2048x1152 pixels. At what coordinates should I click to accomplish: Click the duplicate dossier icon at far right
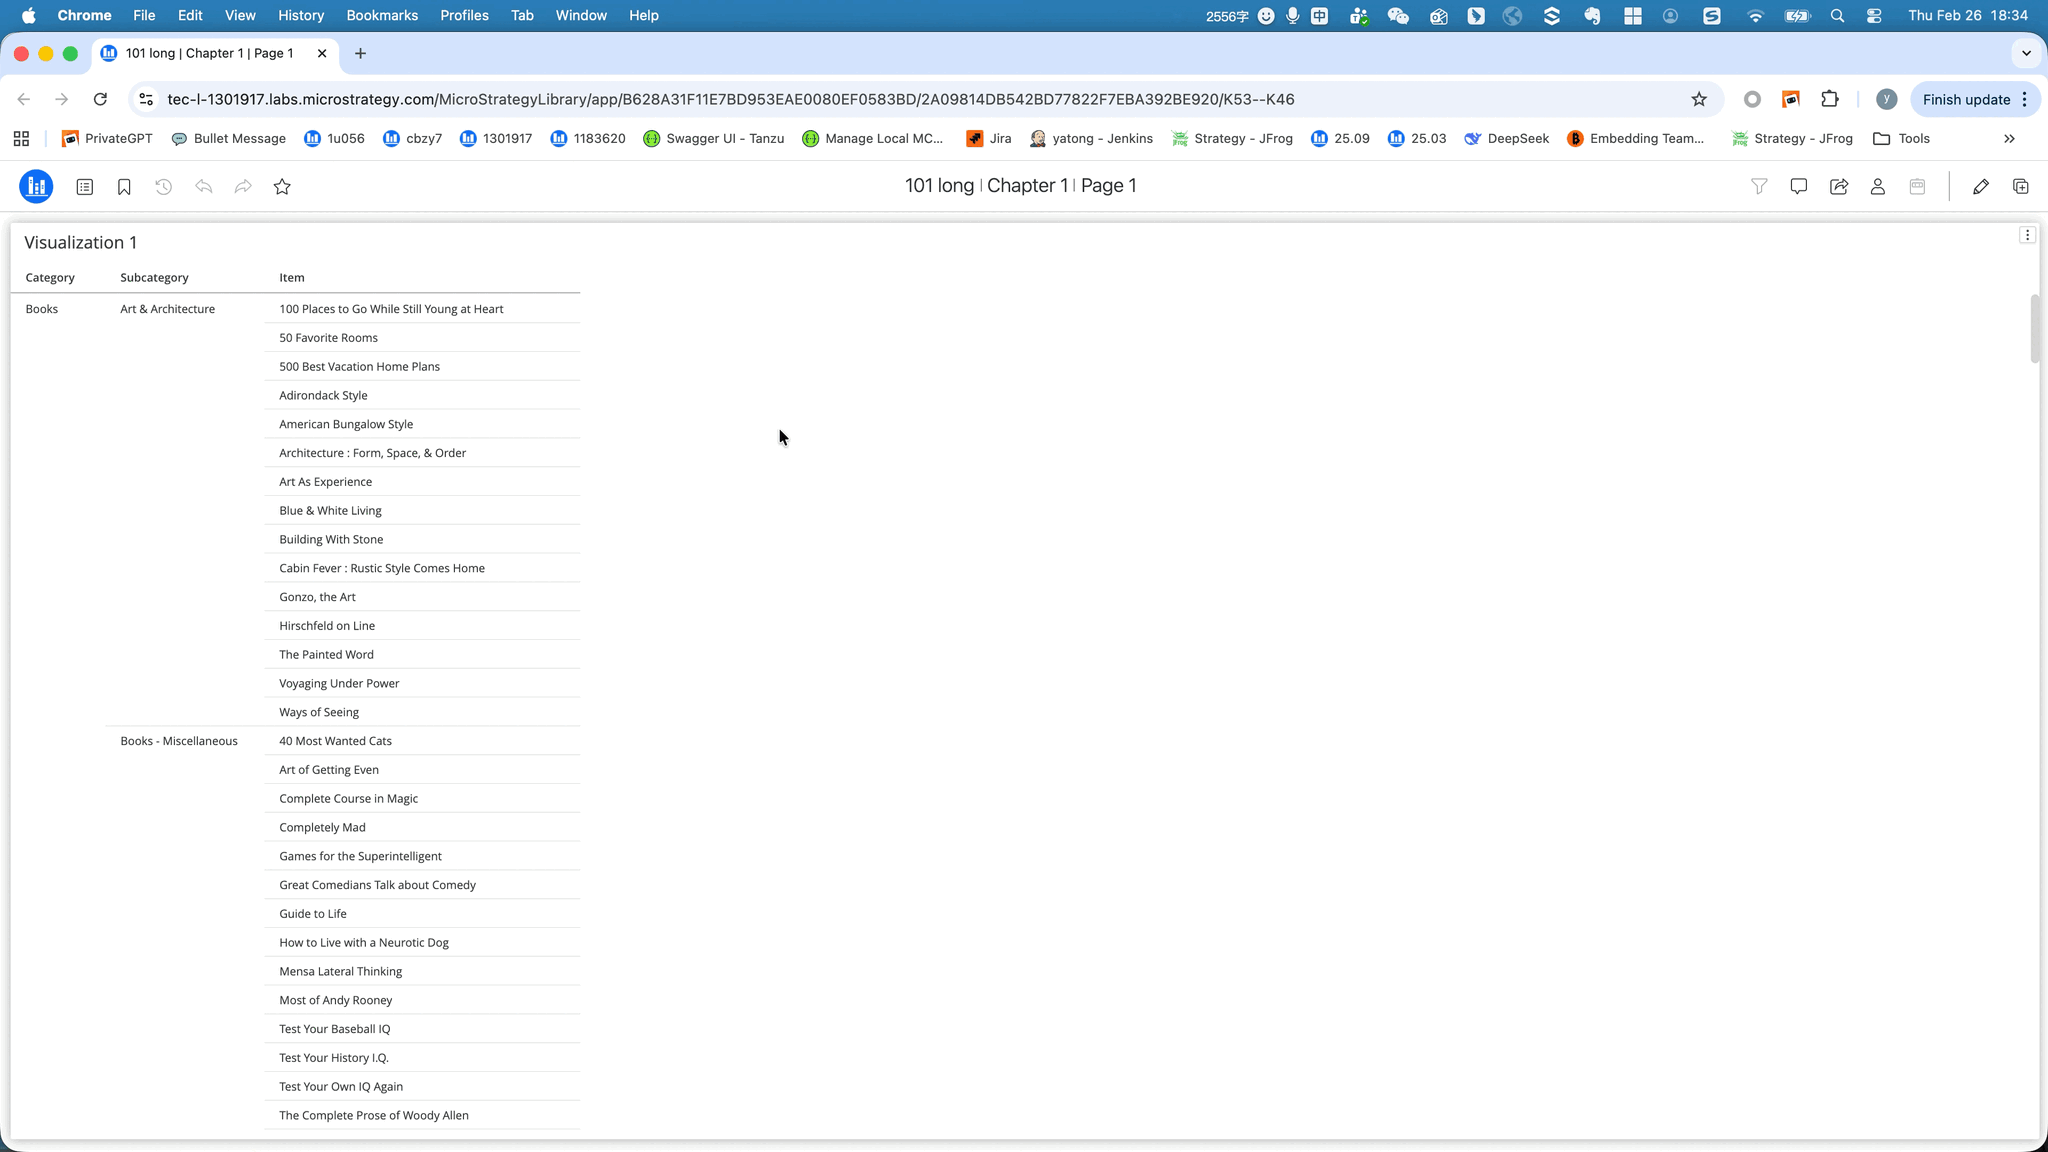[x=2020, y=186]
